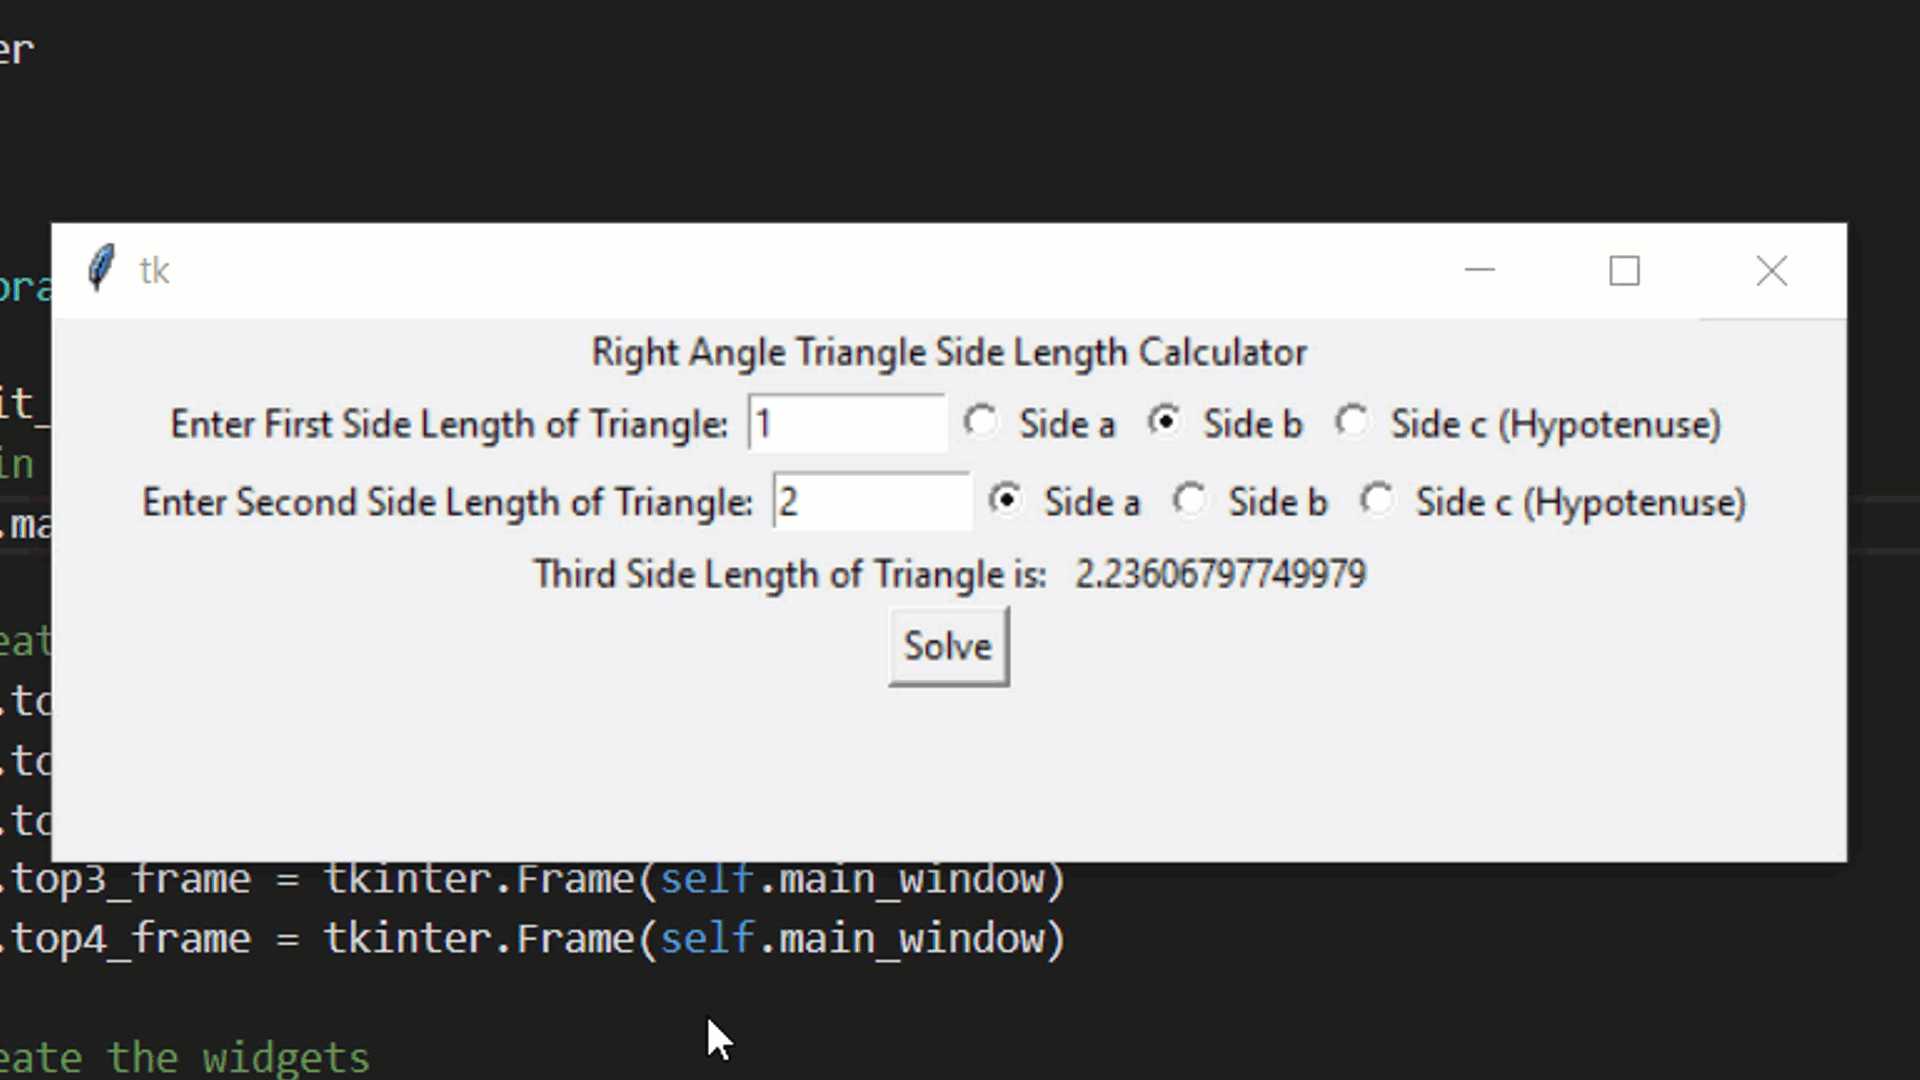Maximize the tk calculator window
This screenshot has height=1080, width=1920.
(x=1624, y=271)
